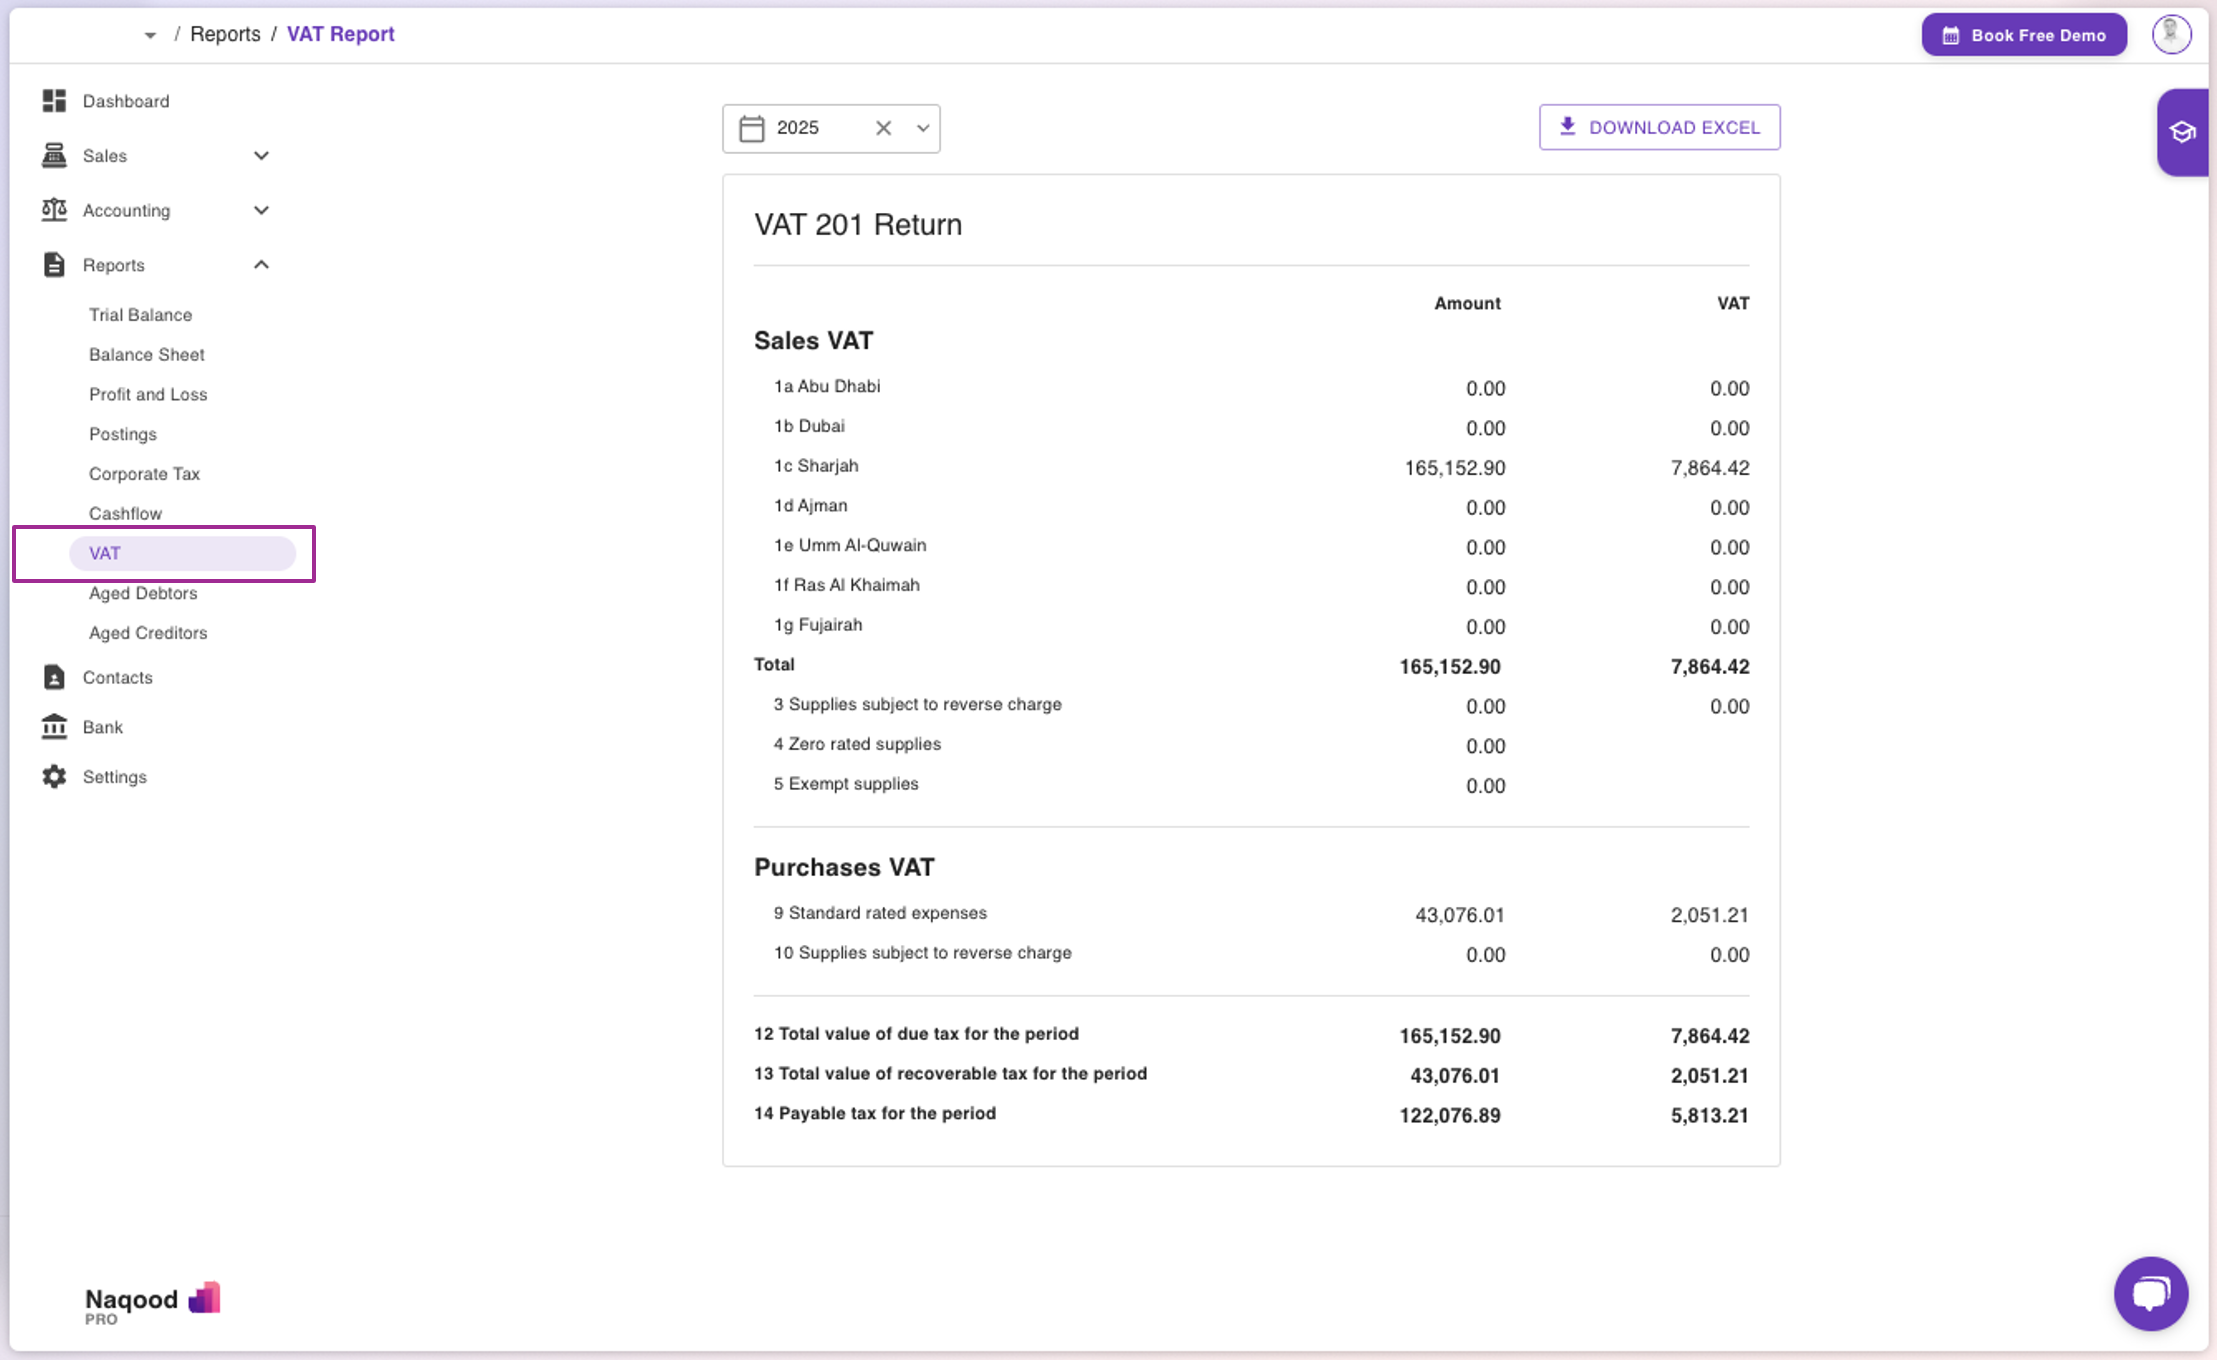Screen dimensions: 2218x1360
Task: Click the Settings gear icon
Action: point(54,777)
